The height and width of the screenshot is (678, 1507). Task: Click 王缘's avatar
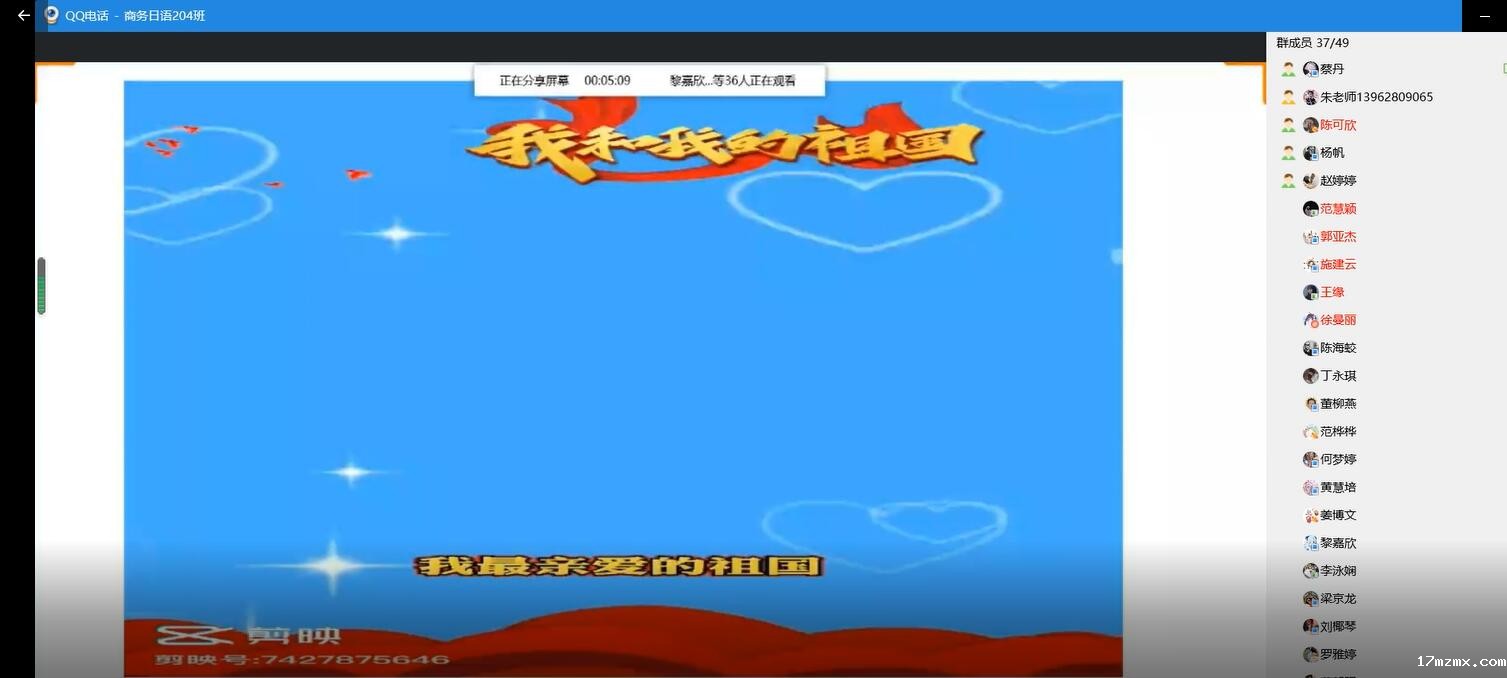(x=1310, y=292)
